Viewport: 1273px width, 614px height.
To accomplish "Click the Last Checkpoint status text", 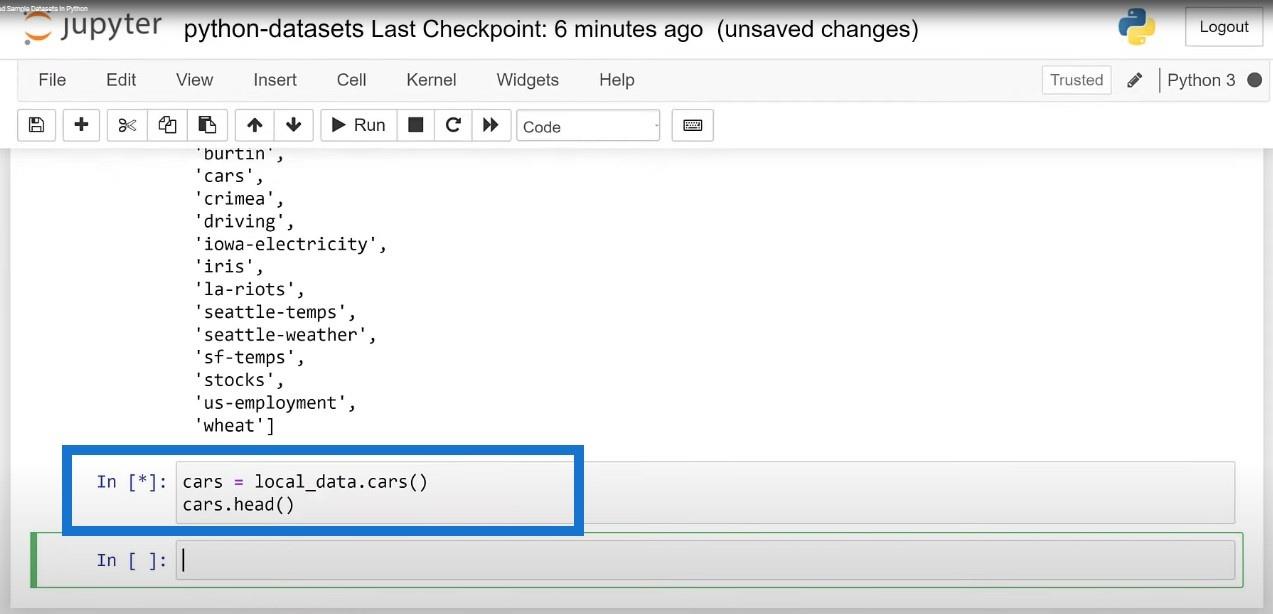I will (x=537, y=29).
